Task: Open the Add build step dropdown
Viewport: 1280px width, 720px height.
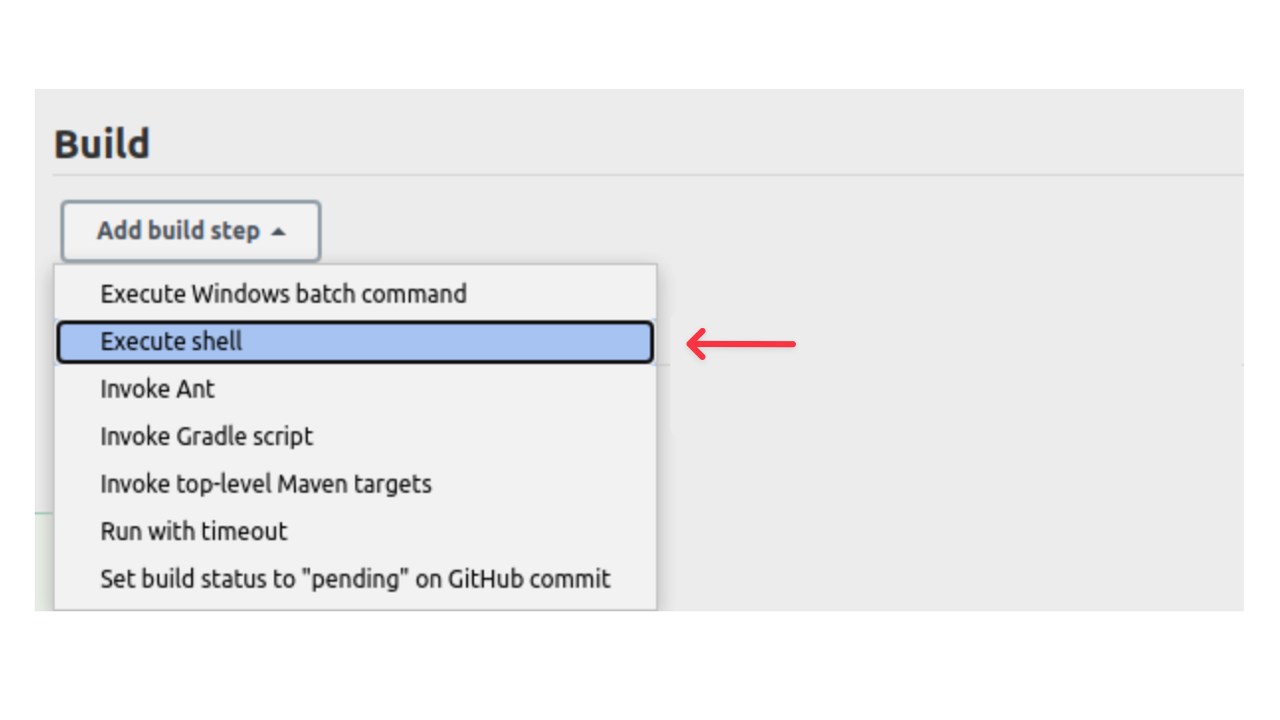Action: [x=190, y=231]
